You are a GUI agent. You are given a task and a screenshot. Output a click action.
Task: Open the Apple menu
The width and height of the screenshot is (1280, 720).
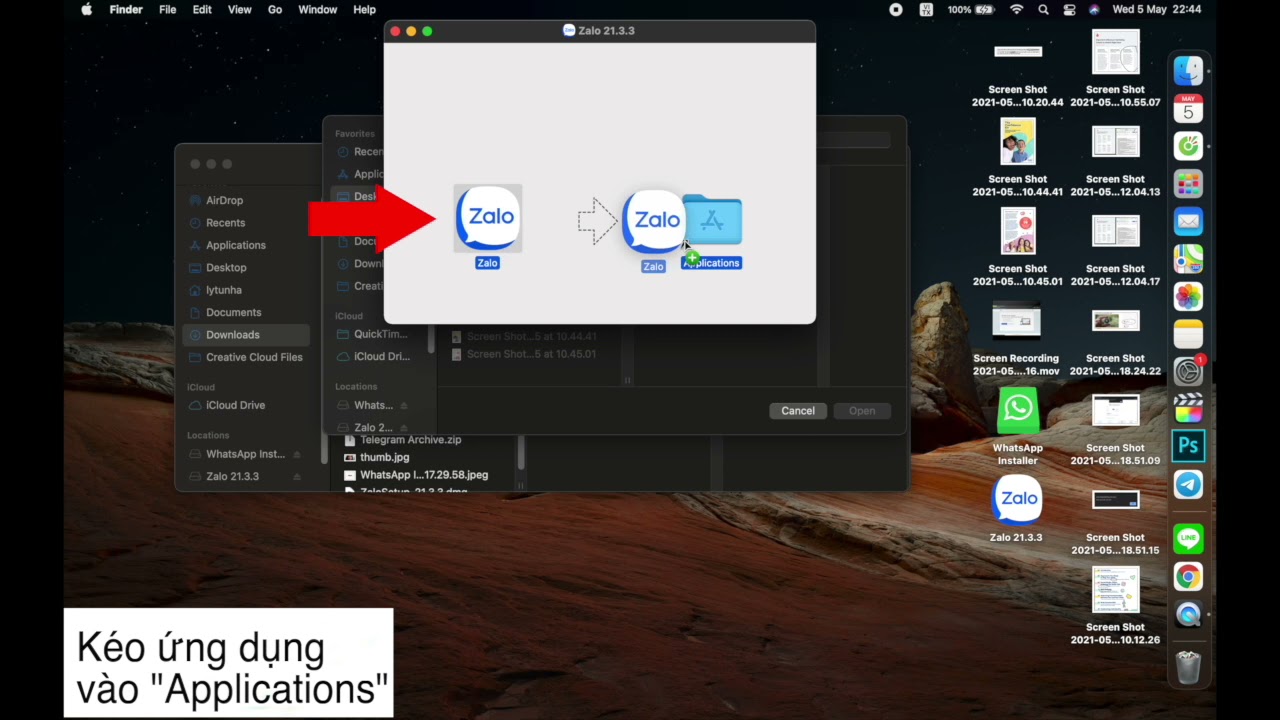[x=87, y=10]
